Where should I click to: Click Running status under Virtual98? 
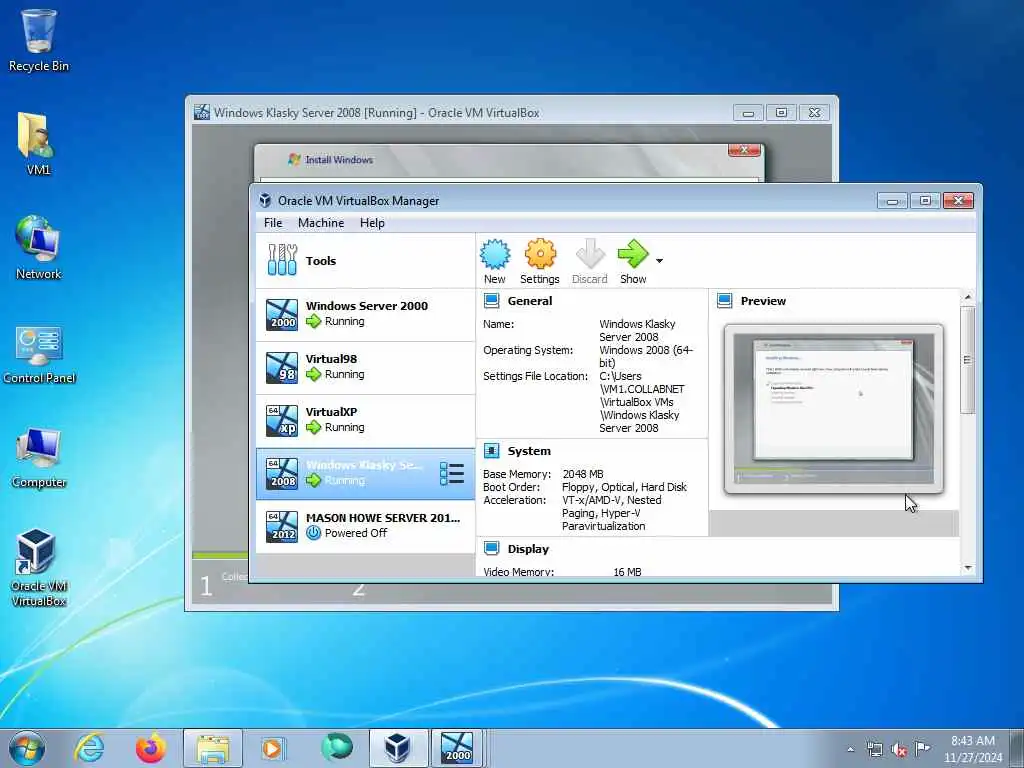click(344, 374)
